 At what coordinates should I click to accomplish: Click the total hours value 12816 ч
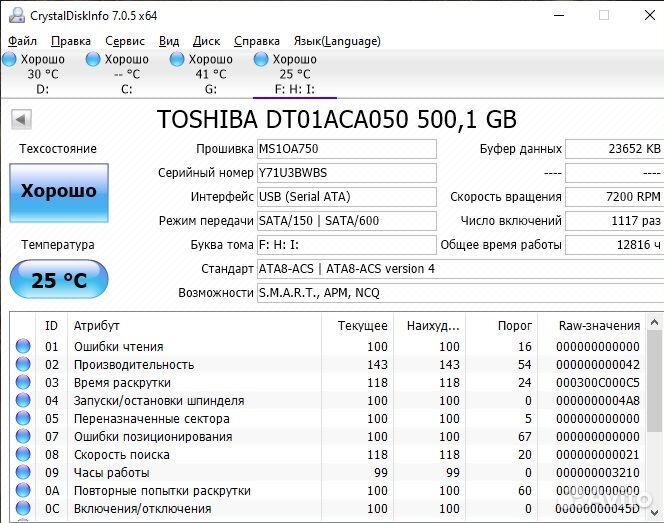(614, 245)
